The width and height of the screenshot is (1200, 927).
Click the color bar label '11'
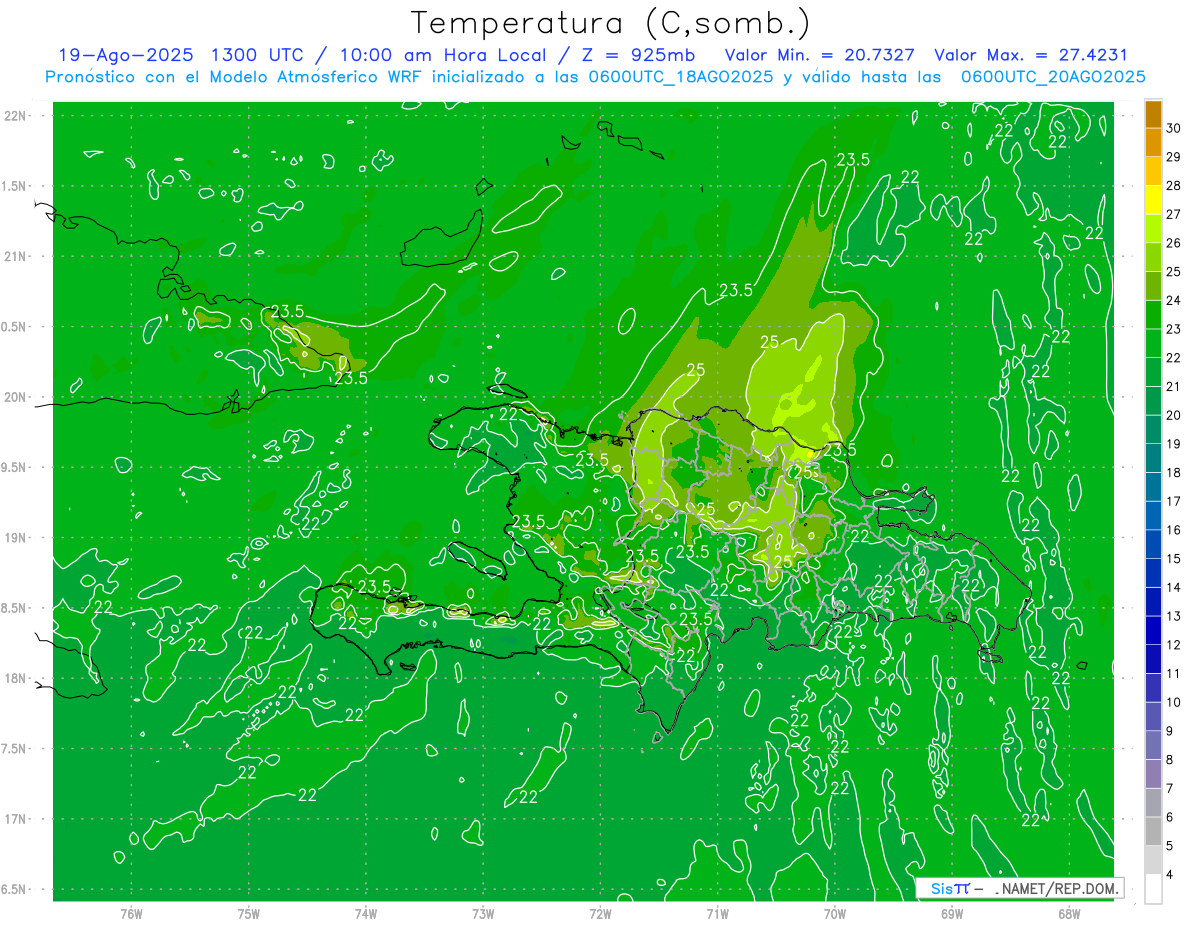(x=1174, y=674)
